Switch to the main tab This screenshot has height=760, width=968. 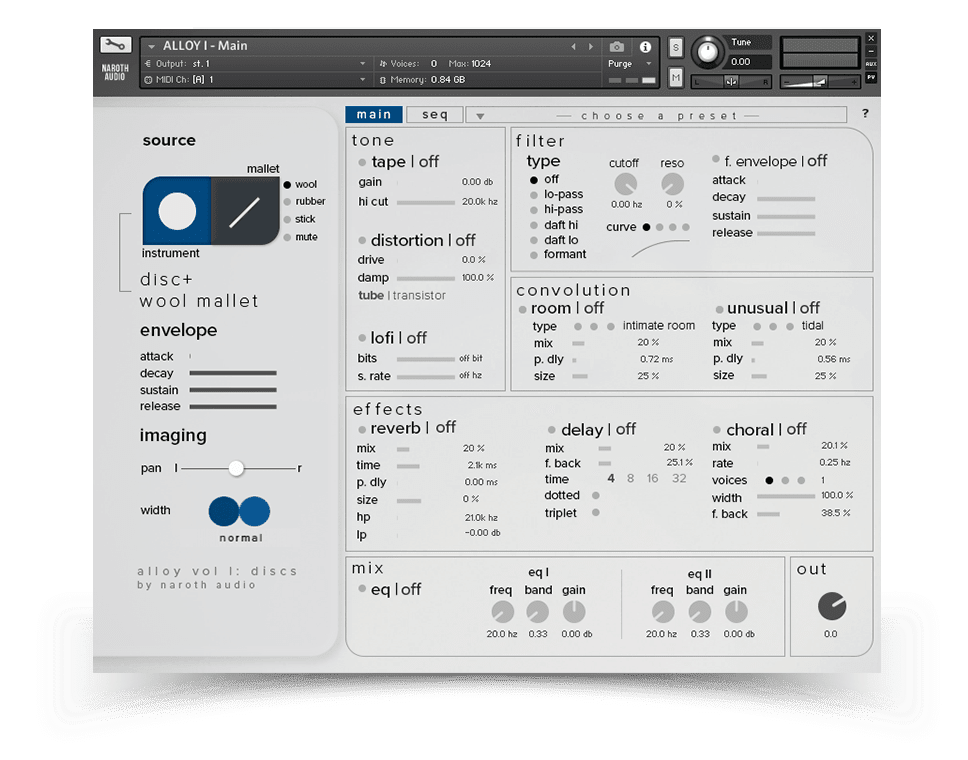(x=374, y=115)
